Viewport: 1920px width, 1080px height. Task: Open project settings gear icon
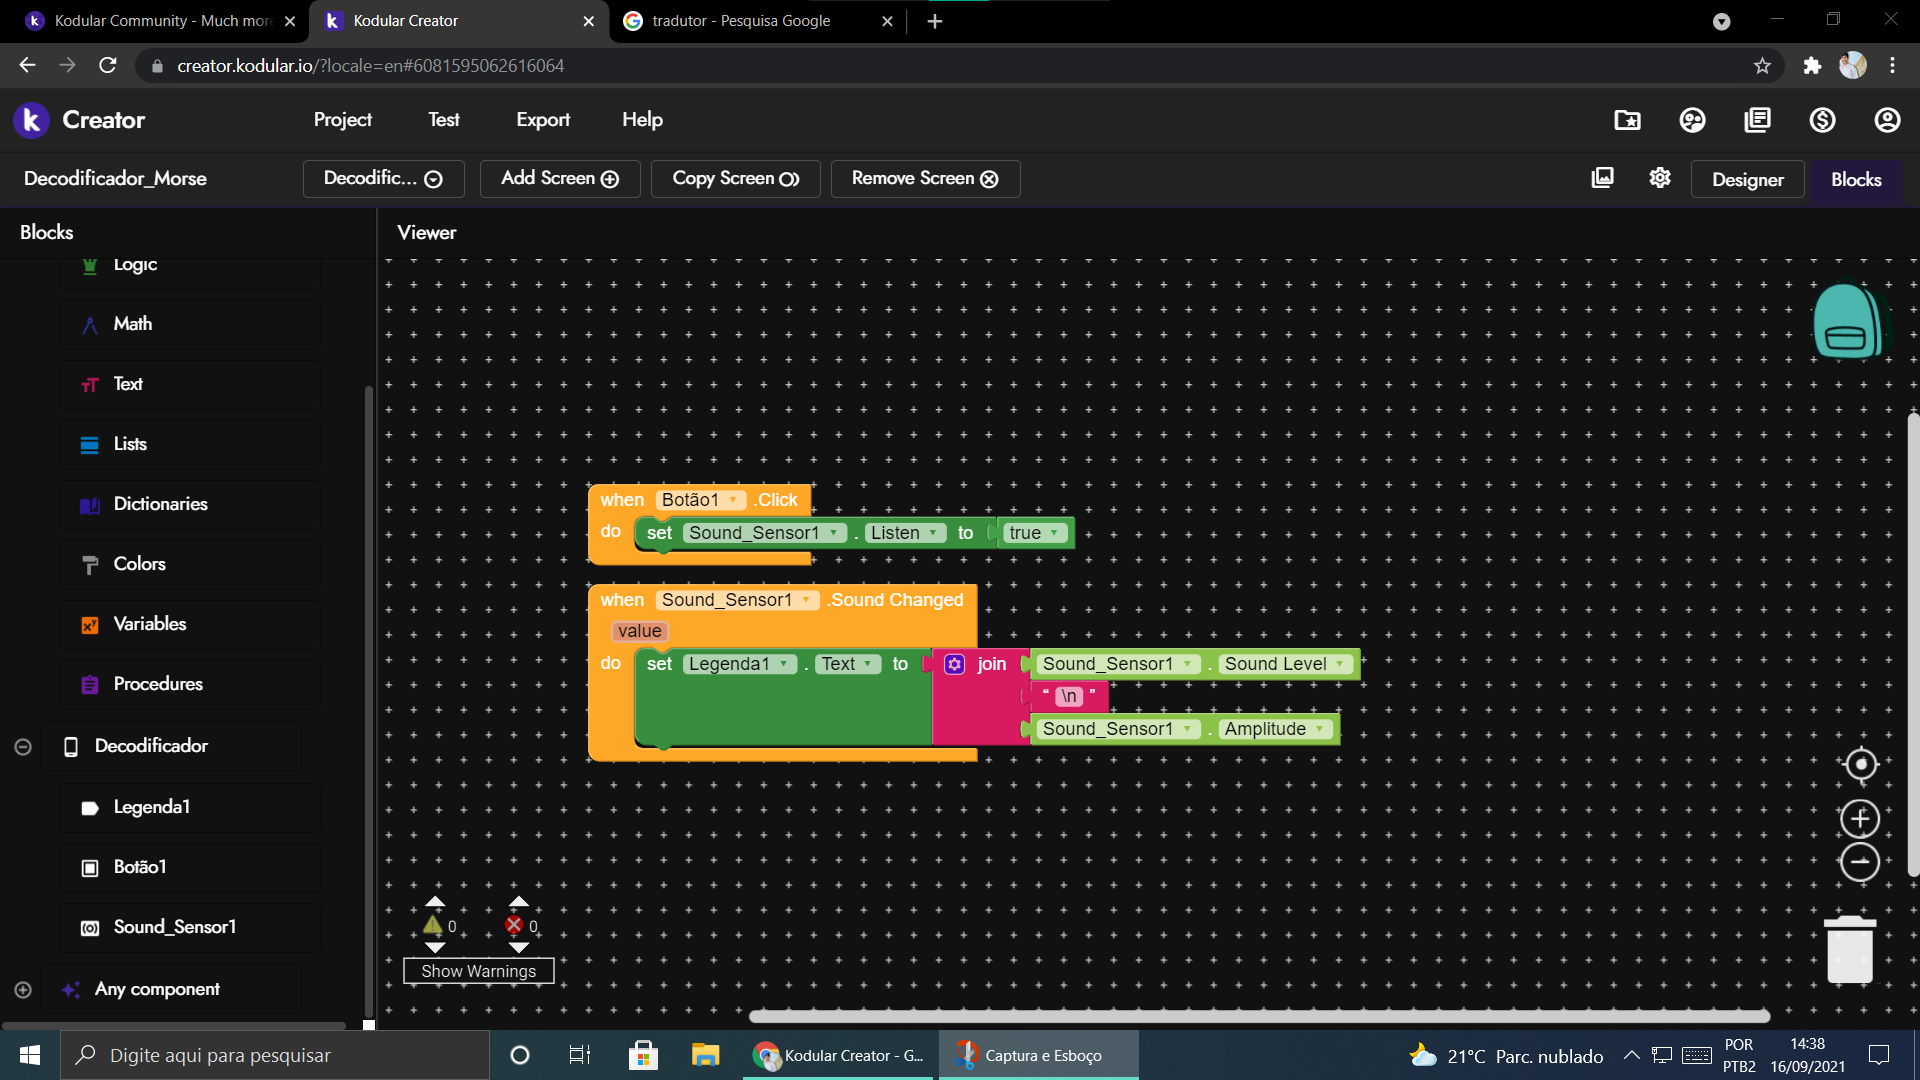point(1660,178)
